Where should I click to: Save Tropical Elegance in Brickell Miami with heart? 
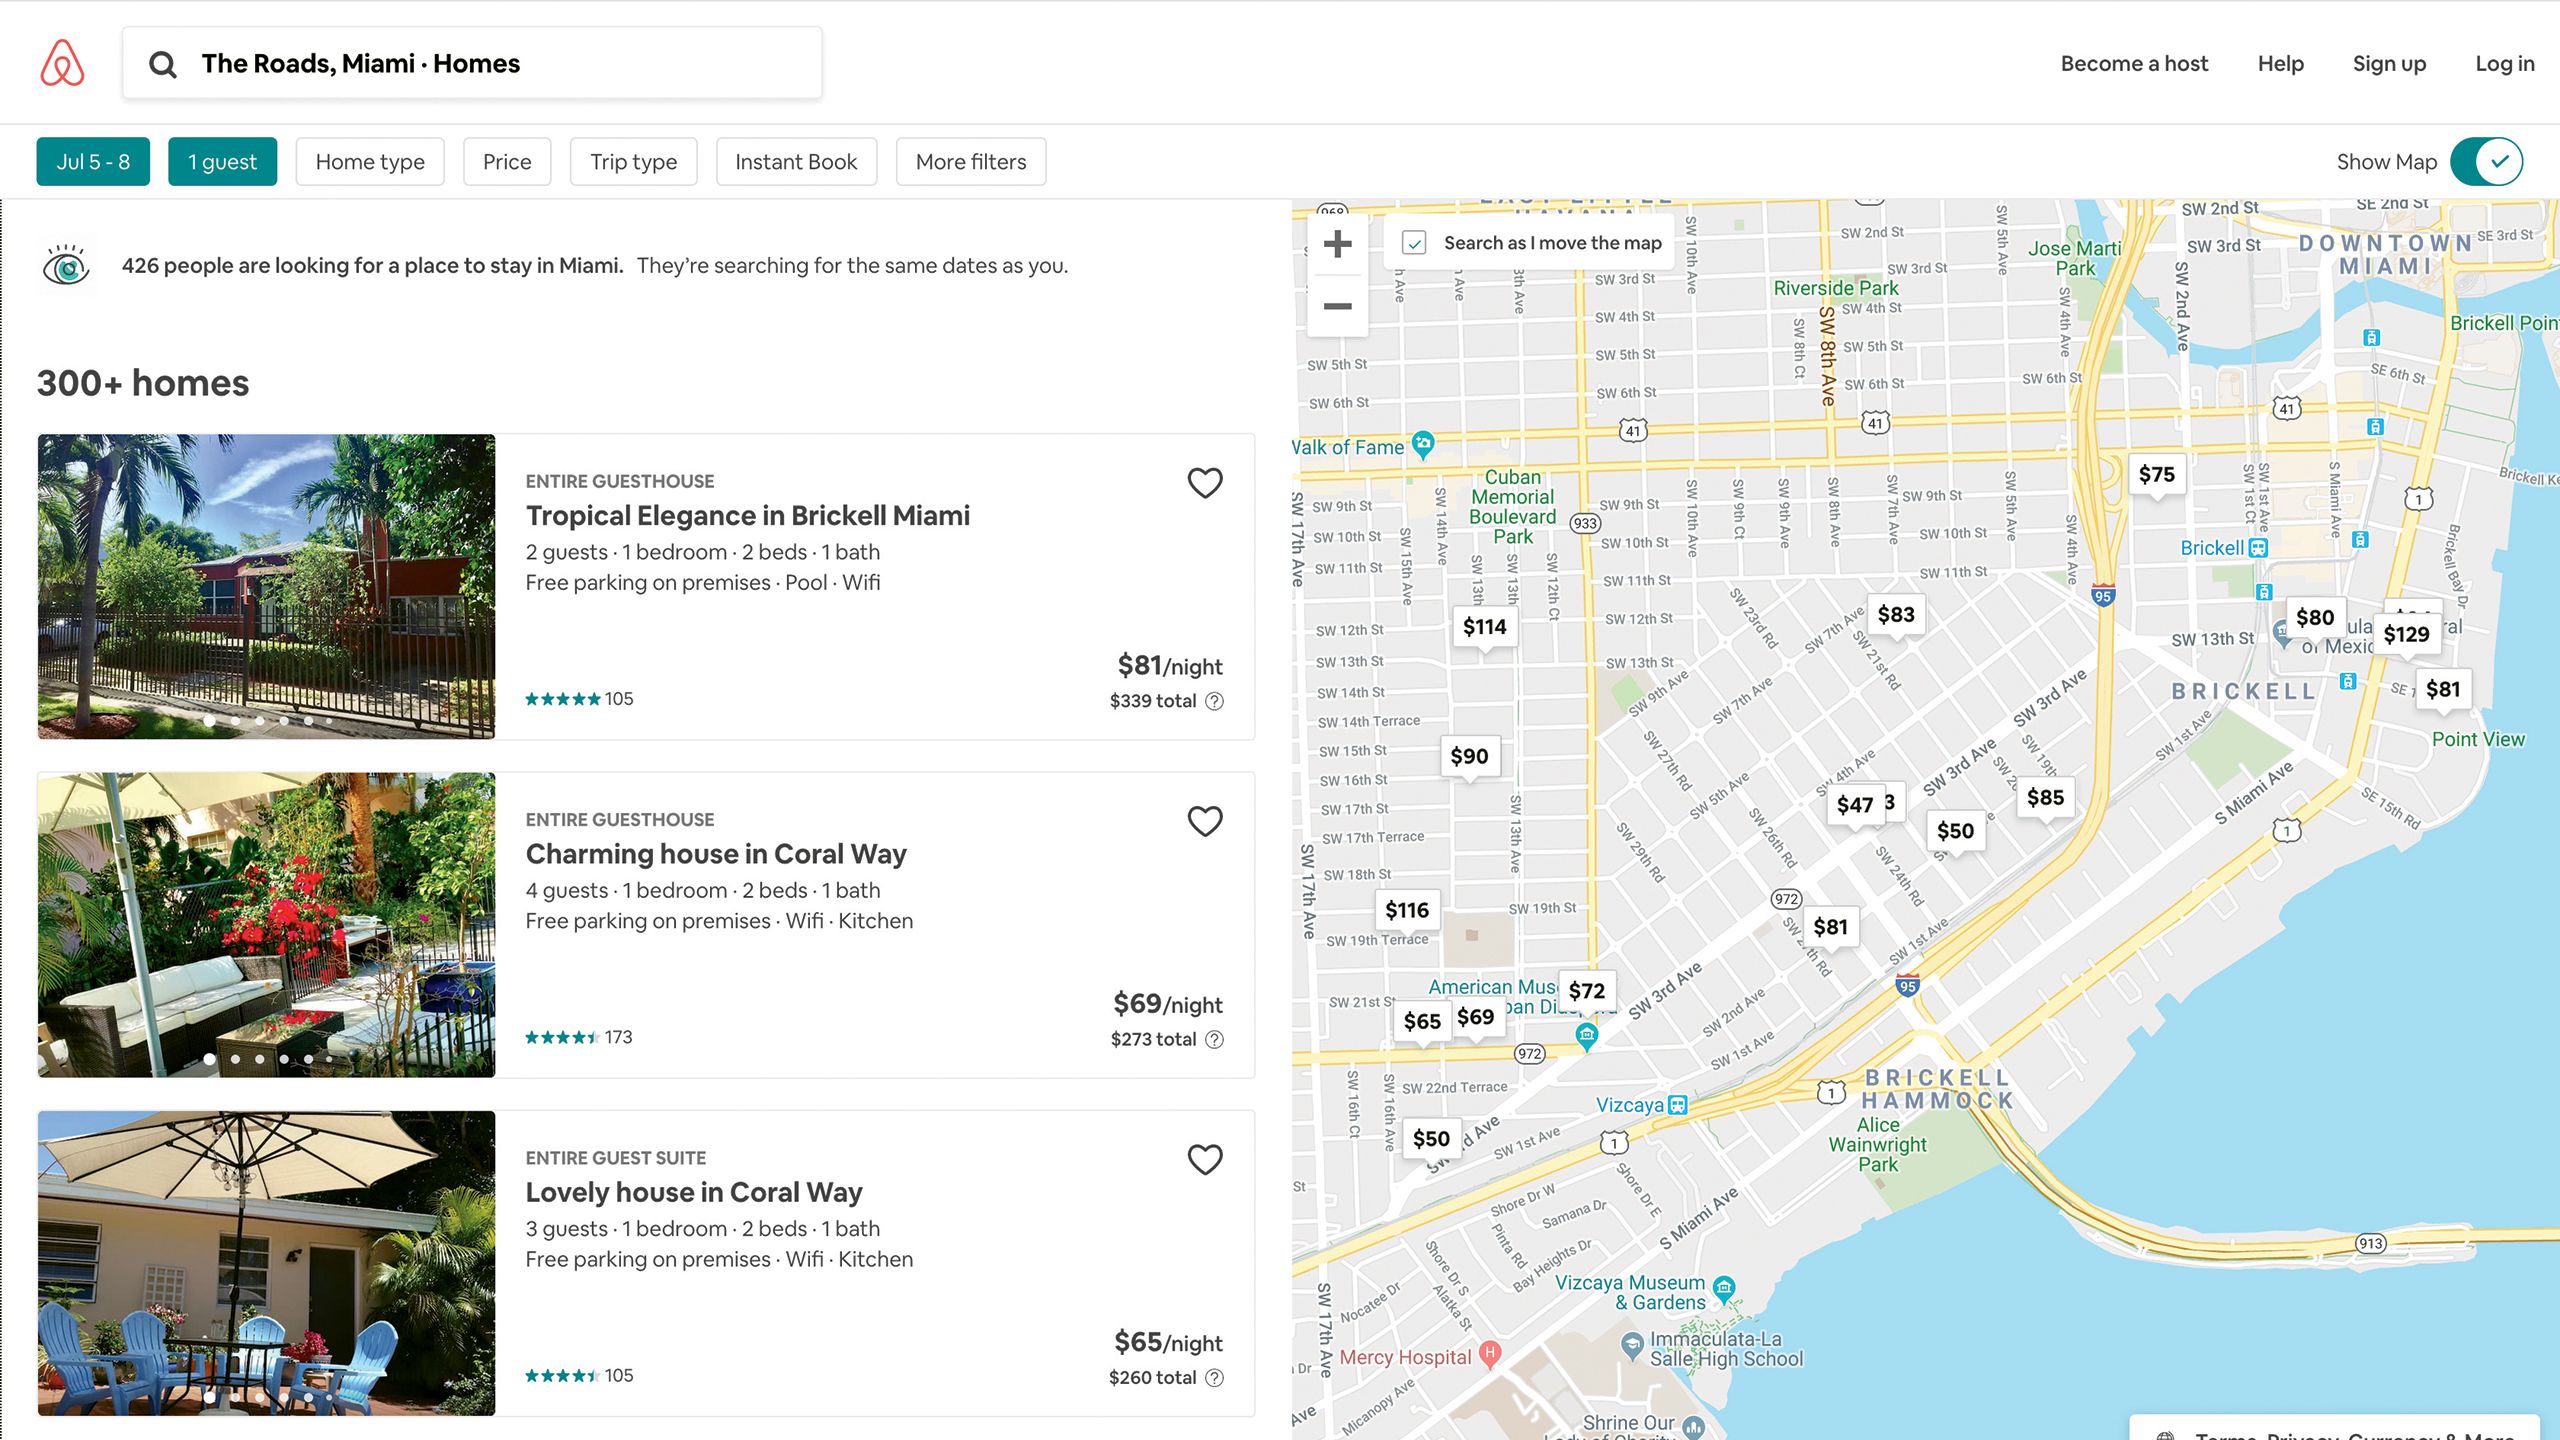pos(1205,483)
